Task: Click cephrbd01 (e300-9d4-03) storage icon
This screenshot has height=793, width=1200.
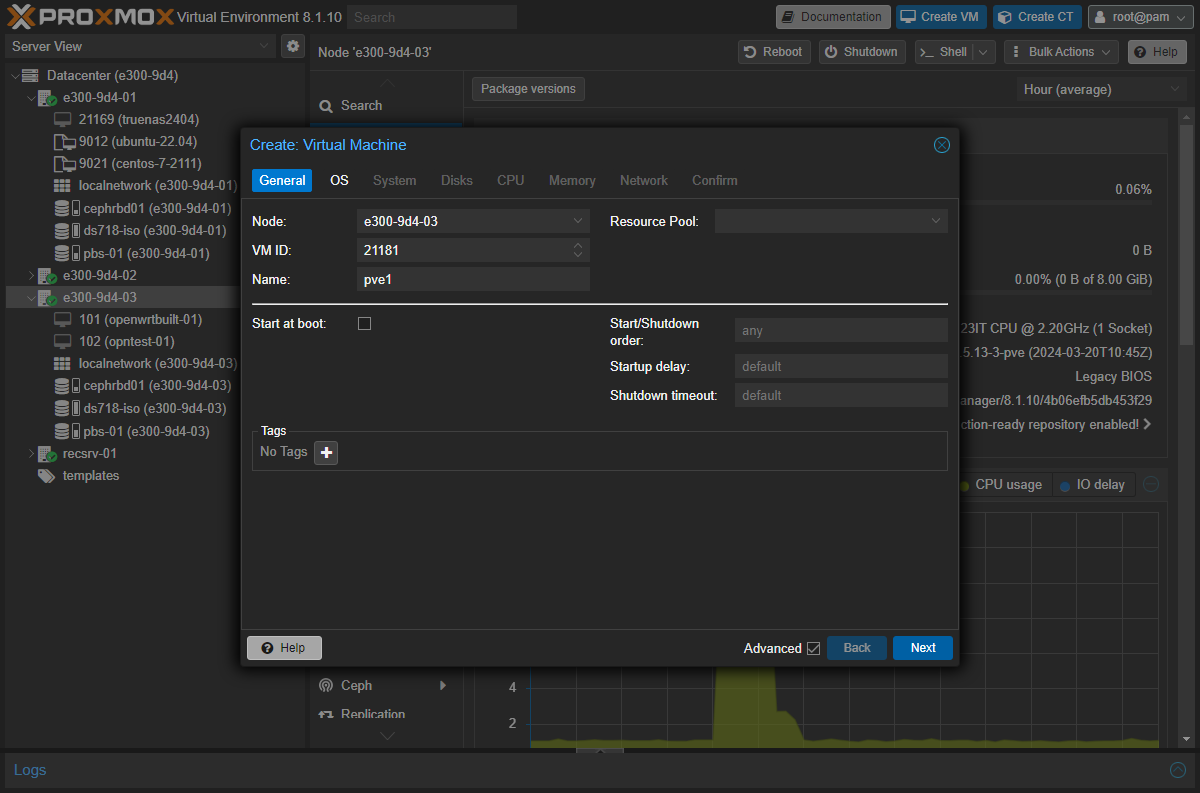Action: point(66,386)
